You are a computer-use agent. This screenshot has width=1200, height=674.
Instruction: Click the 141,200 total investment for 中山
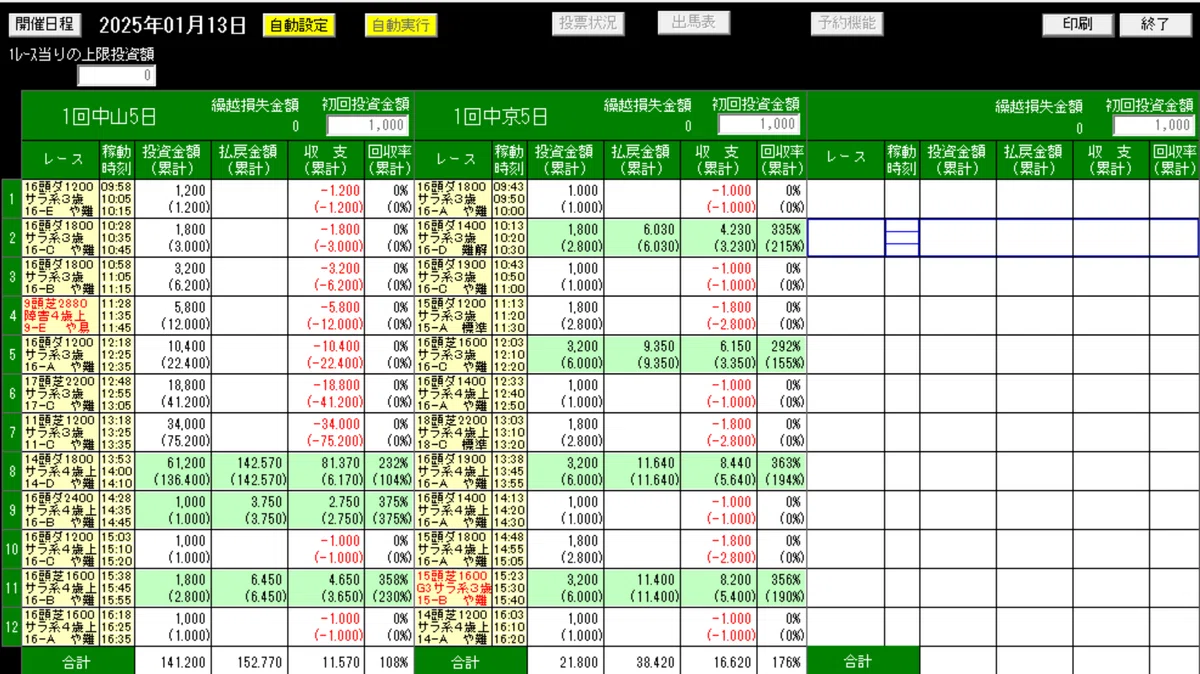[174, 662]
